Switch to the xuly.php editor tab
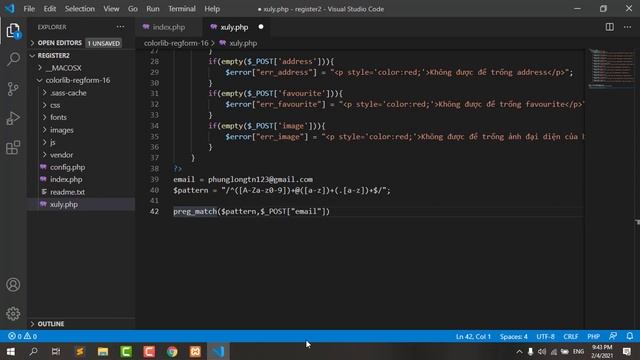Viewport: 640px width, 360px height. [235, 27]
